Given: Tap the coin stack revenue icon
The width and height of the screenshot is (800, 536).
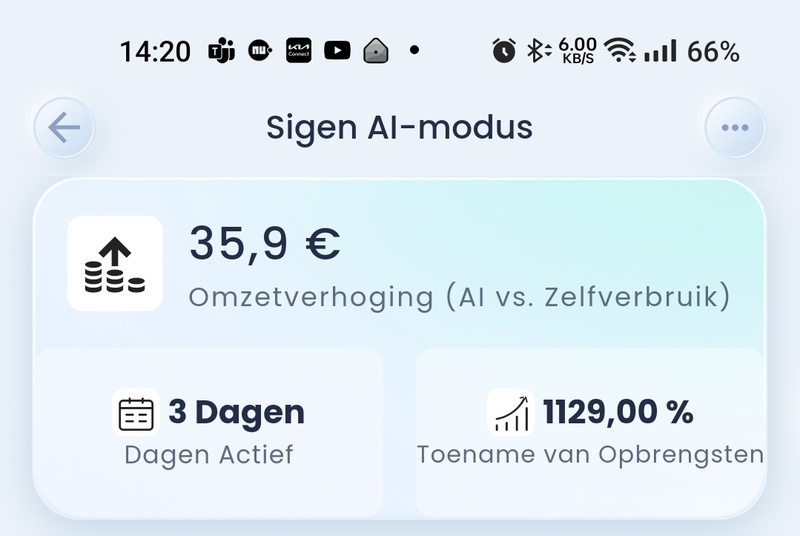Looking at the screenshot, I should pos(115,263).
